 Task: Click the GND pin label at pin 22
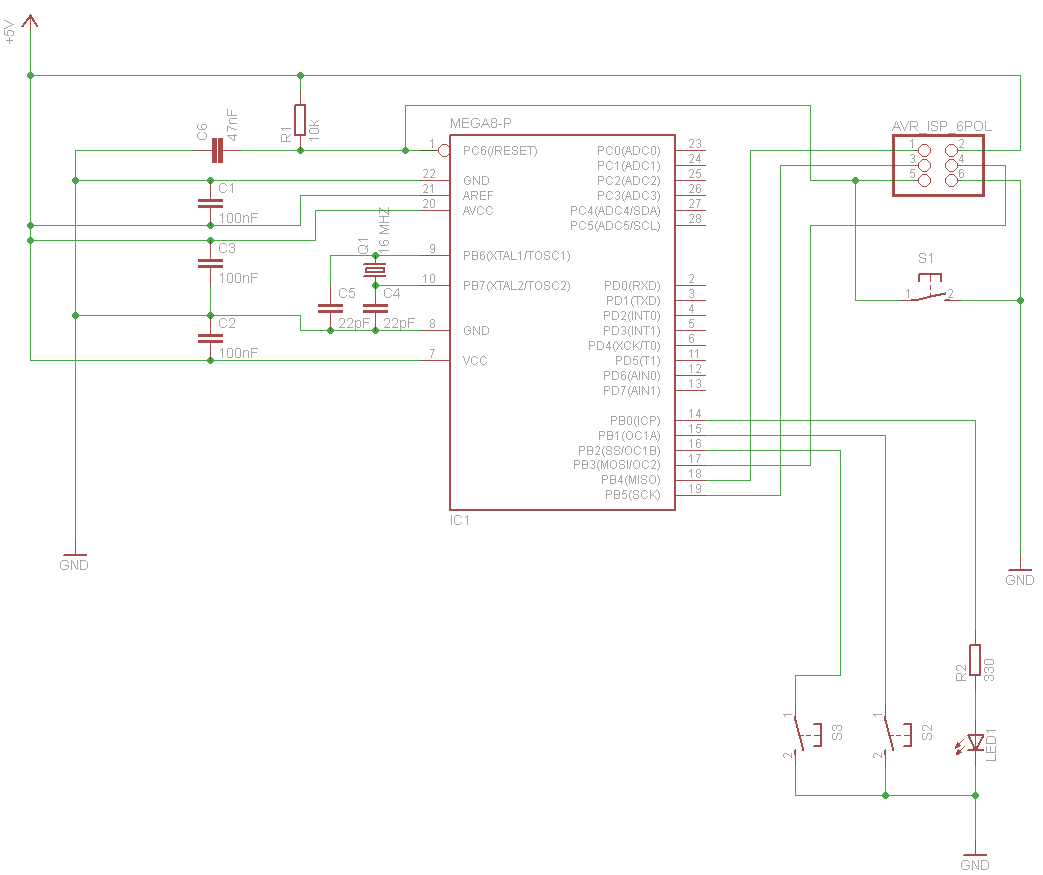(476, 180)
